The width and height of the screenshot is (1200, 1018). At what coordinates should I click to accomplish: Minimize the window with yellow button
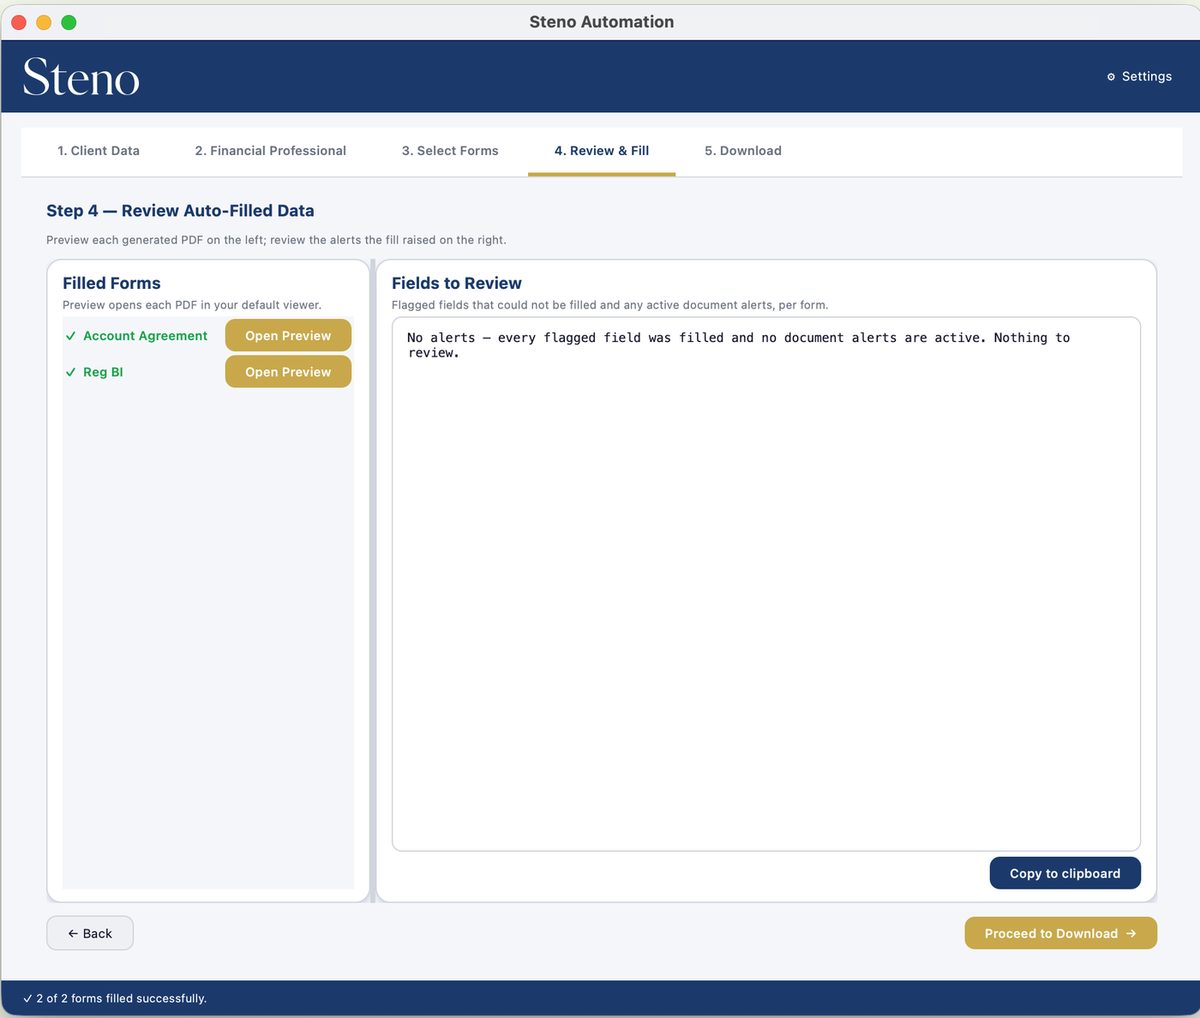(43, 22)
